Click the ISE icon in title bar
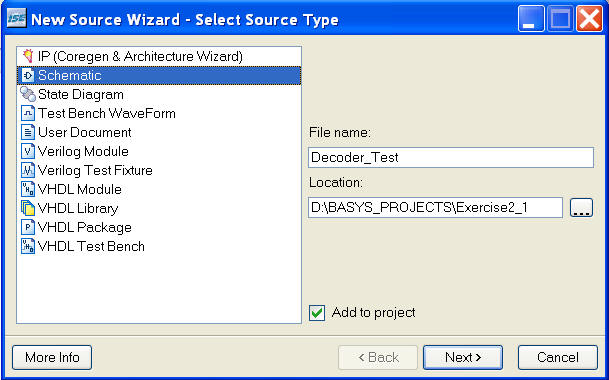The image size is (609, 380). 16,18
